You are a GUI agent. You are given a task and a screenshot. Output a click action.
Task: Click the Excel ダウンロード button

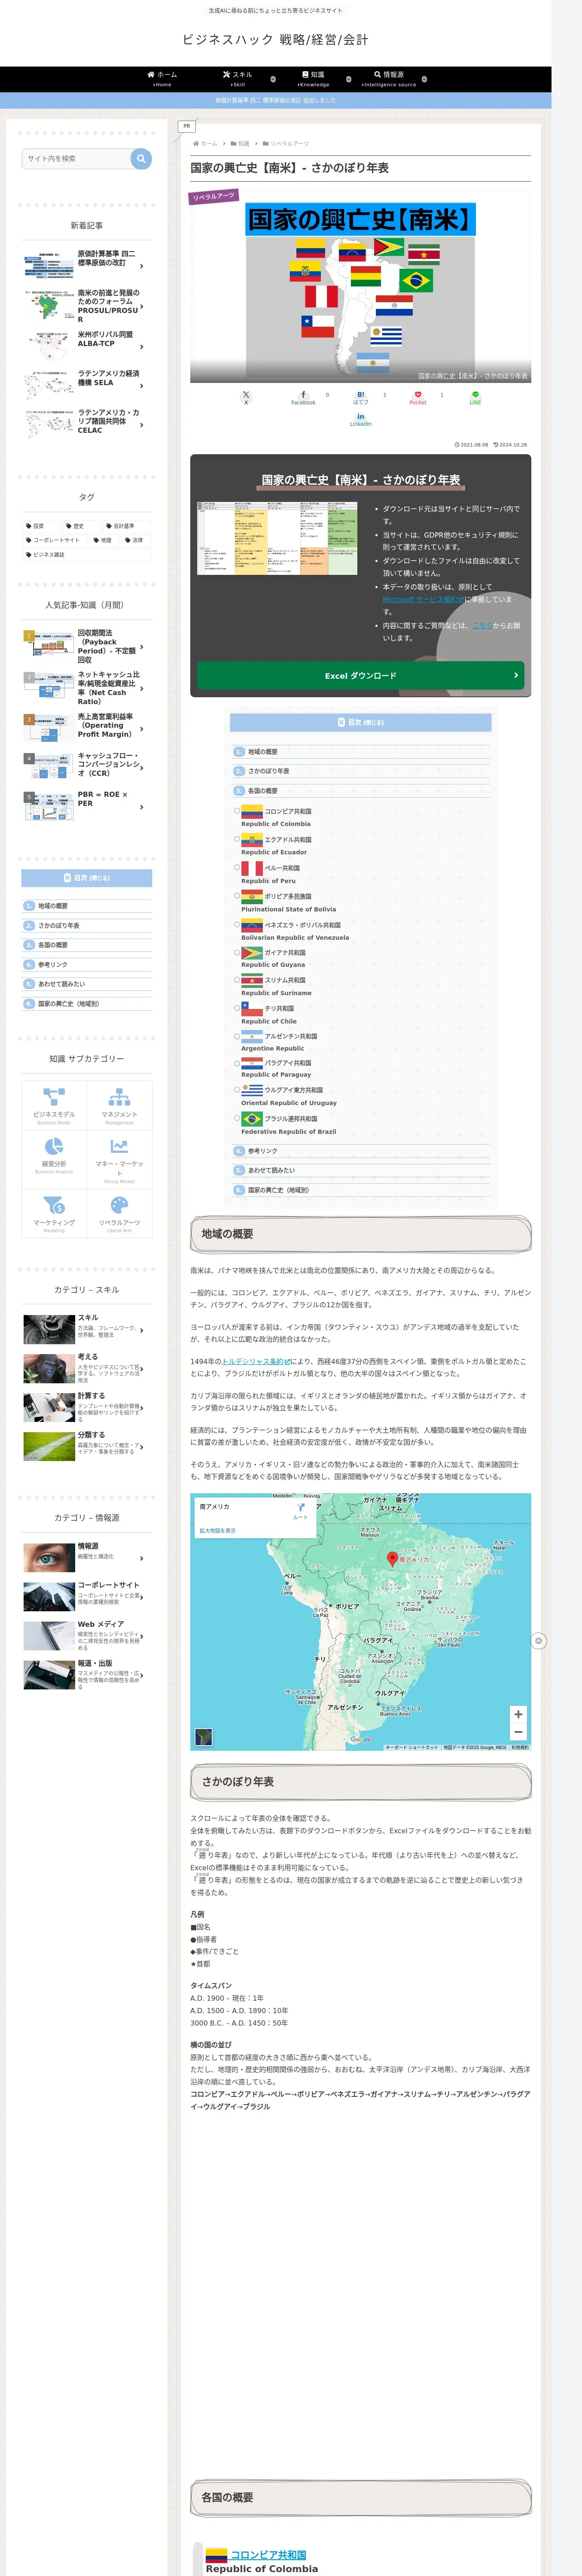click(360, 676)
